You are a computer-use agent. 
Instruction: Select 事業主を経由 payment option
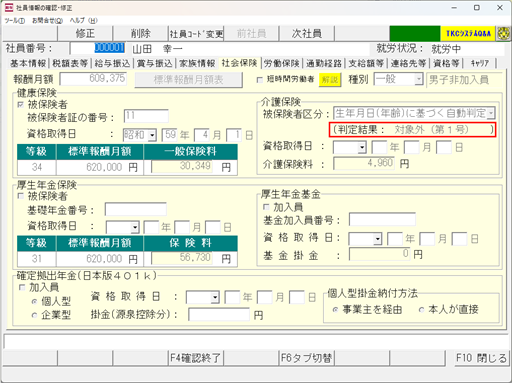coord(335,310)
